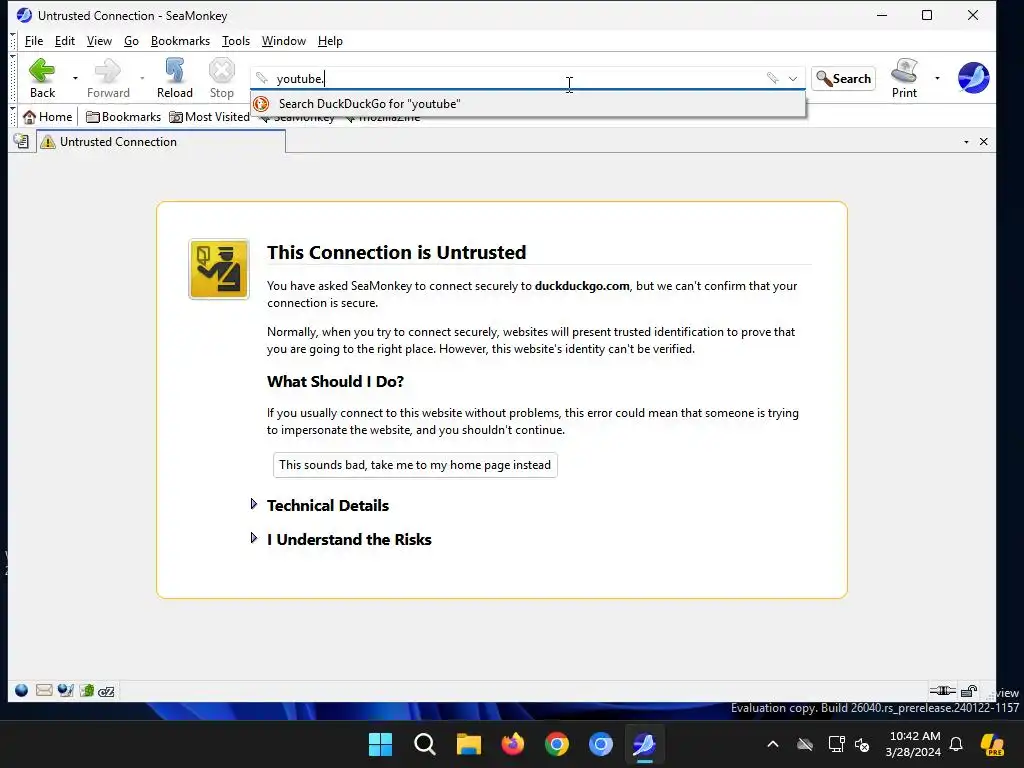Image resolution: width=1024 pixels, height=768 pixels.
Task: Open the Bookmarks menu
Action: (x=180, y=40)
